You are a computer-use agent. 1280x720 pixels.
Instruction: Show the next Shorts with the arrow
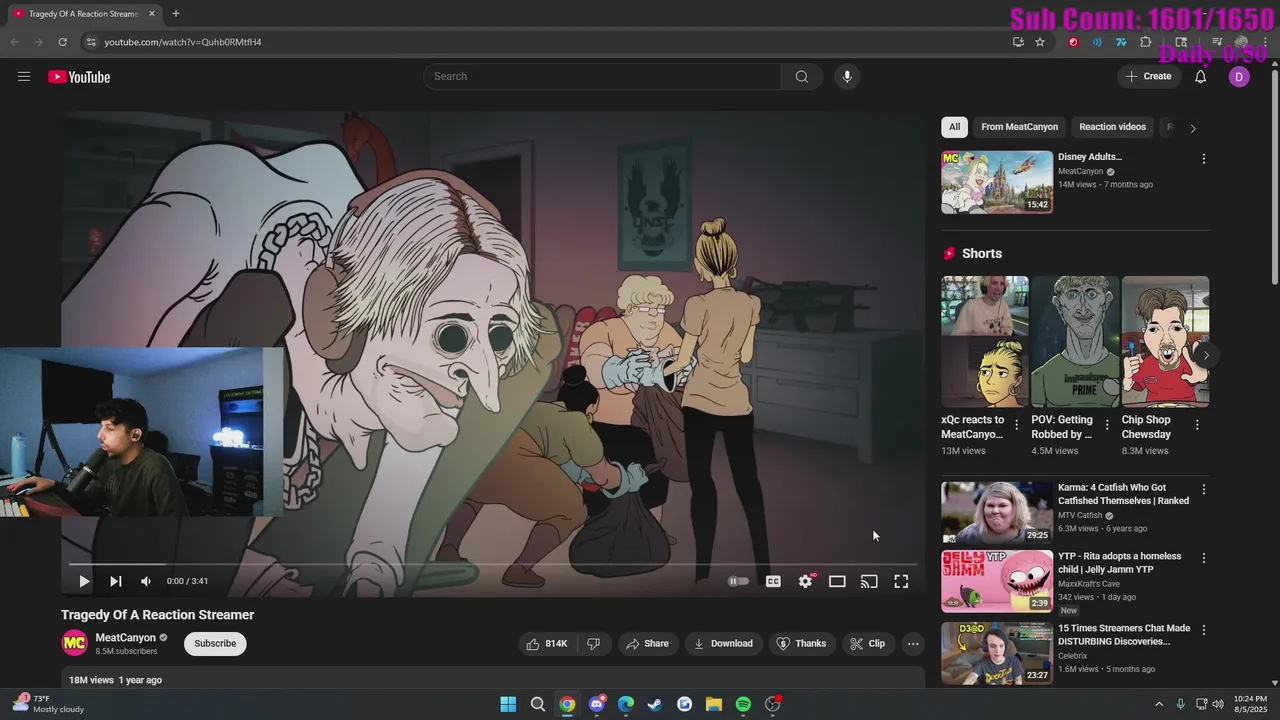tap(1206, 355)
